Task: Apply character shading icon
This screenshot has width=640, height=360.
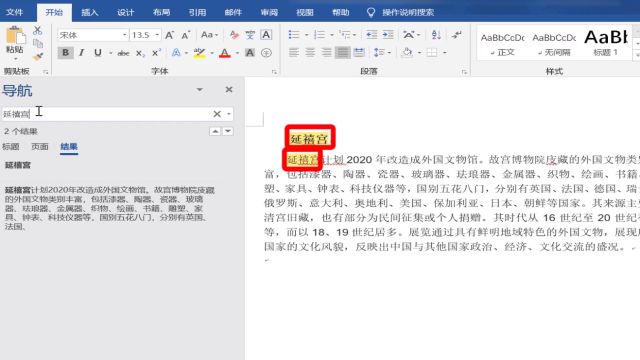Action: tap(250, 53)
